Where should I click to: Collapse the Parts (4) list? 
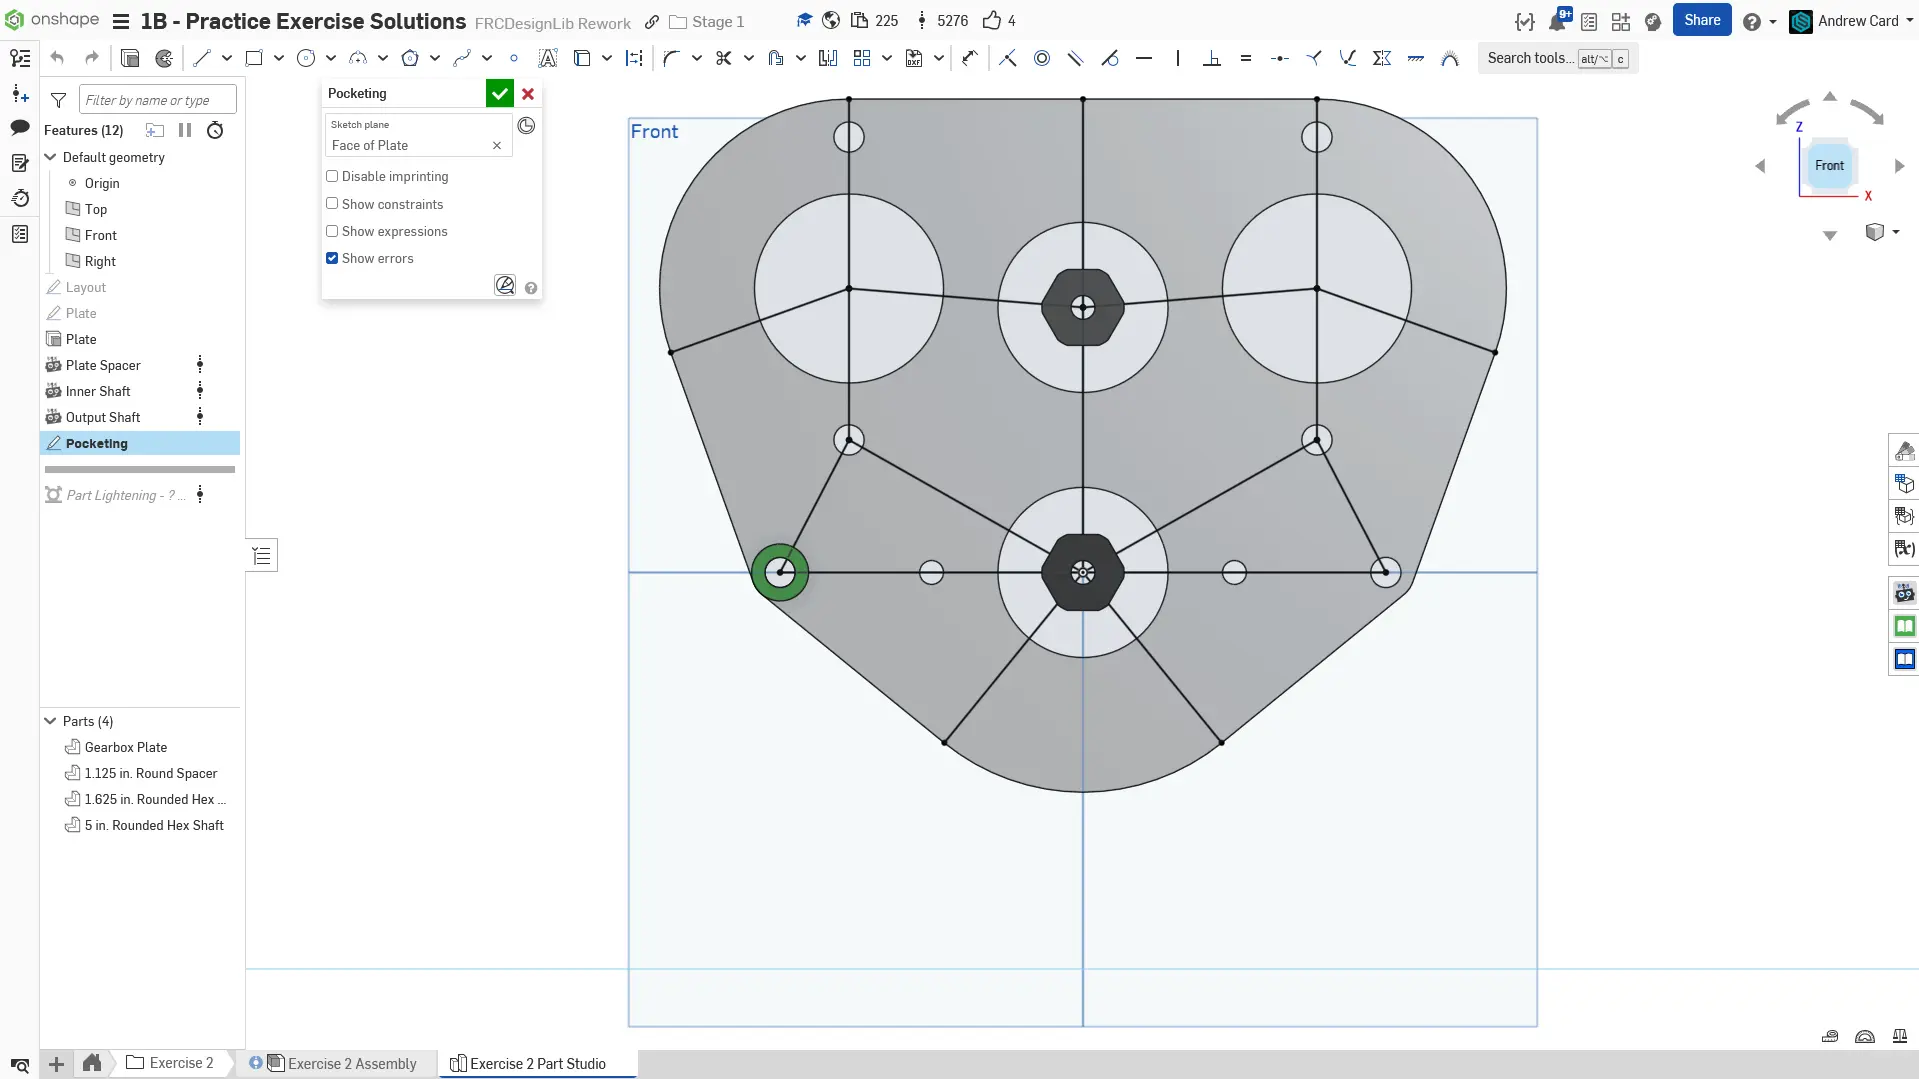[50, 721]
